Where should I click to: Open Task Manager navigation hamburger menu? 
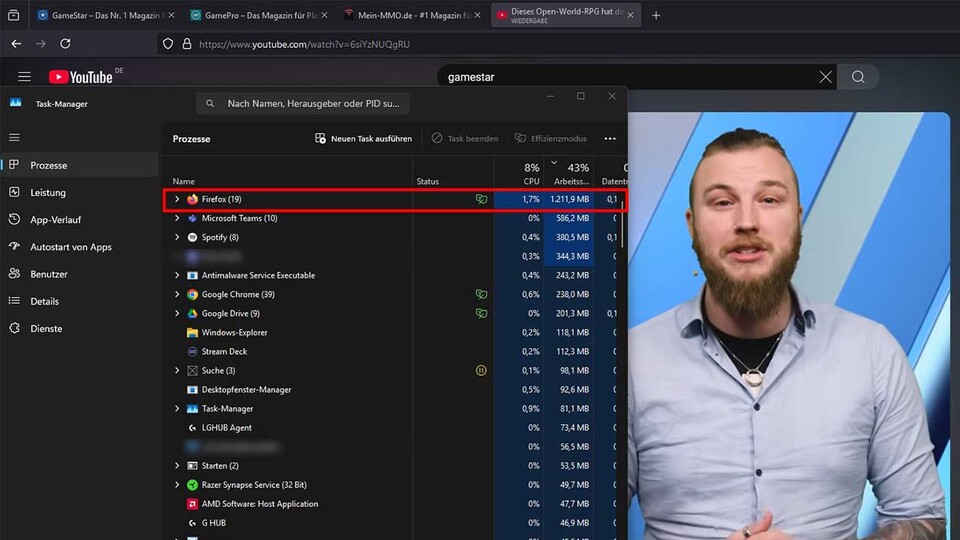coord(14,137)
